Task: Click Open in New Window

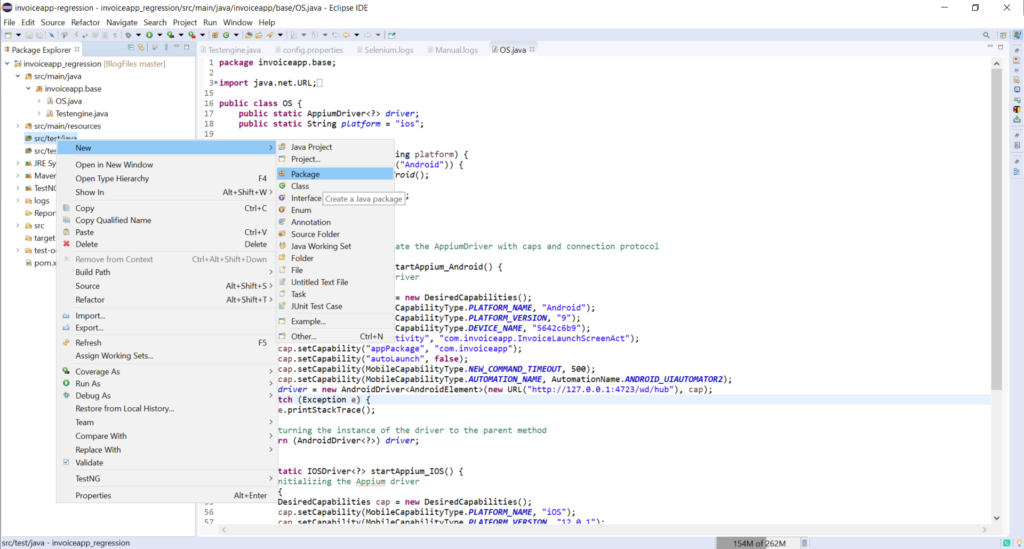Action: [x=167, y=165]
